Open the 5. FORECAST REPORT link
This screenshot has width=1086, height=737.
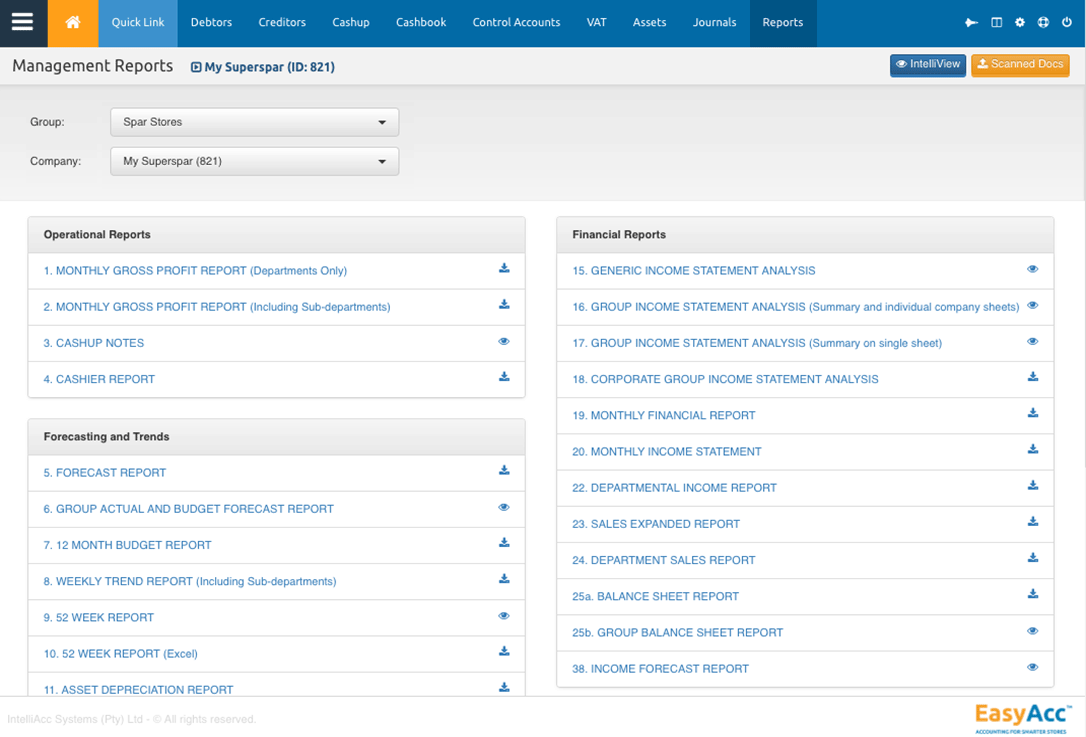[105, 472]
